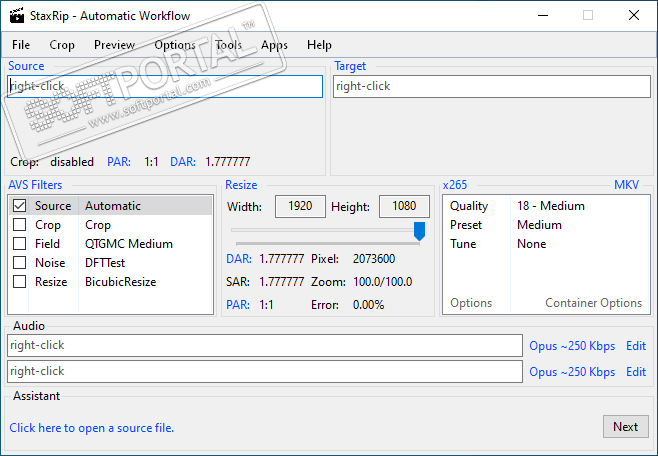This screenshot has height=456, width=658.
Task: Click the Target path input field
Action: click(x=492, y=86)
